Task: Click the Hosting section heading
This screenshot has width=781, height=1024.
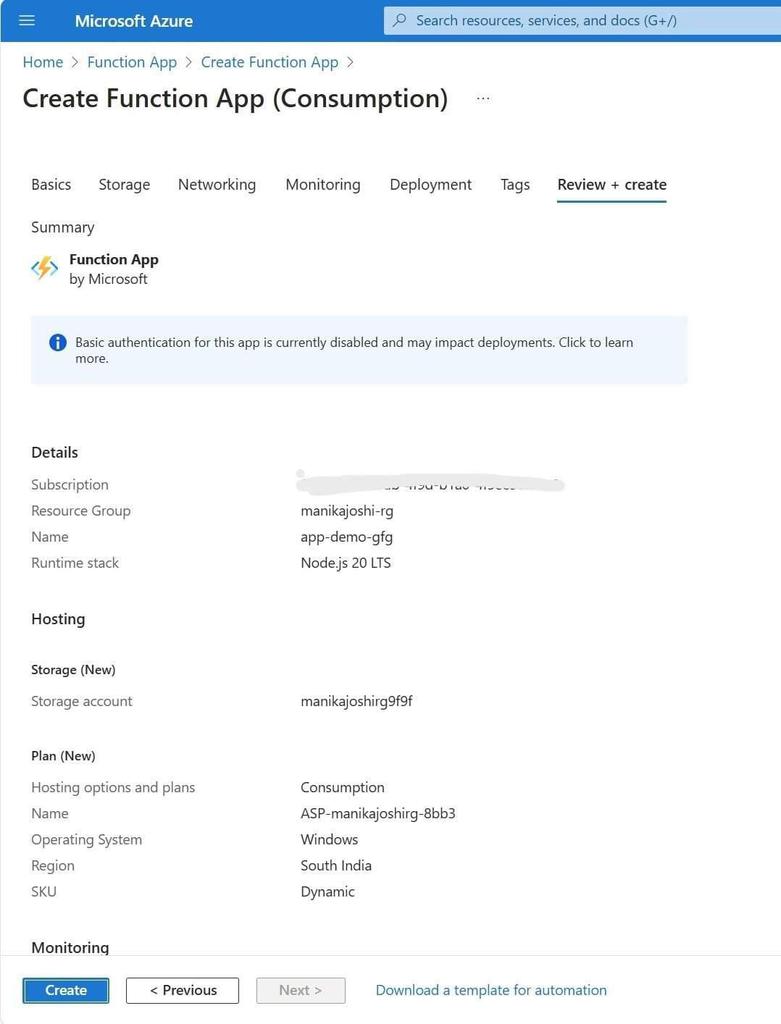Action: tap(58, 619)
